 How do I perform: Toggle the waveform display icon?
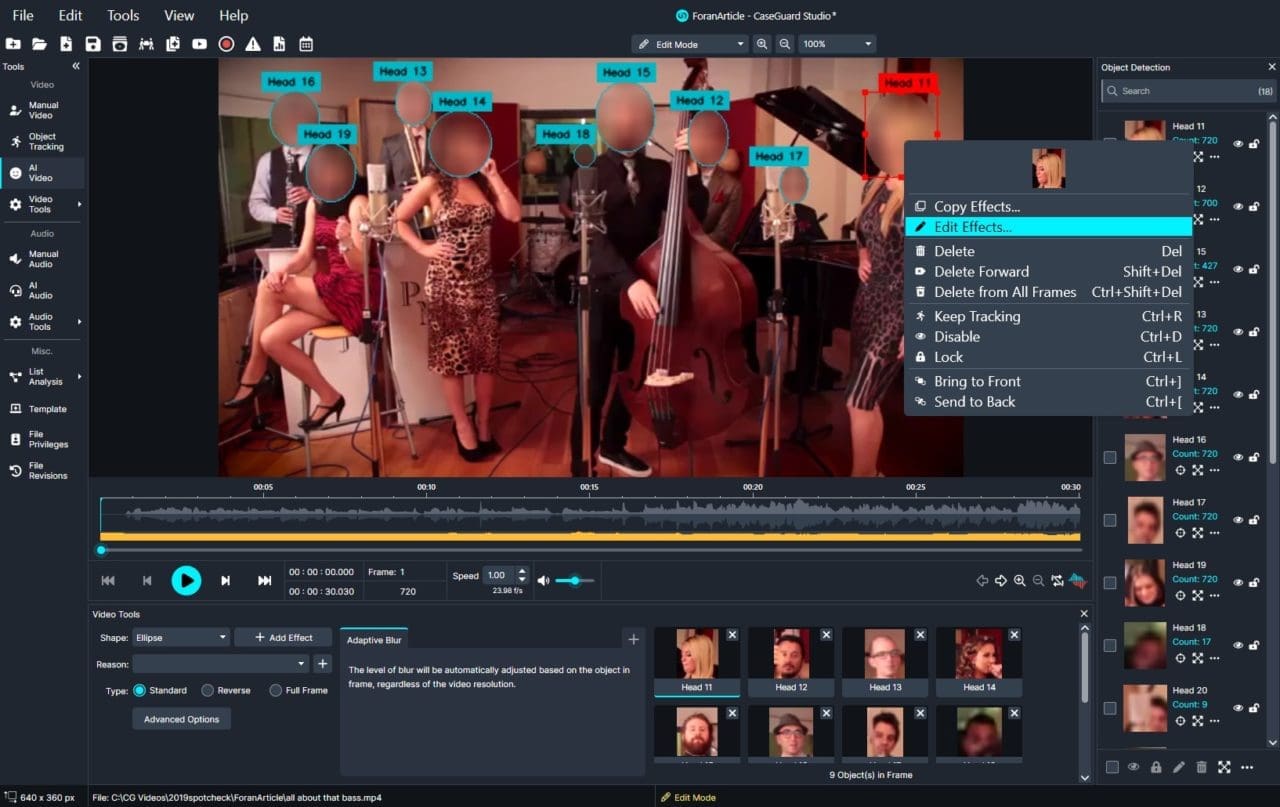[1077, 580]
